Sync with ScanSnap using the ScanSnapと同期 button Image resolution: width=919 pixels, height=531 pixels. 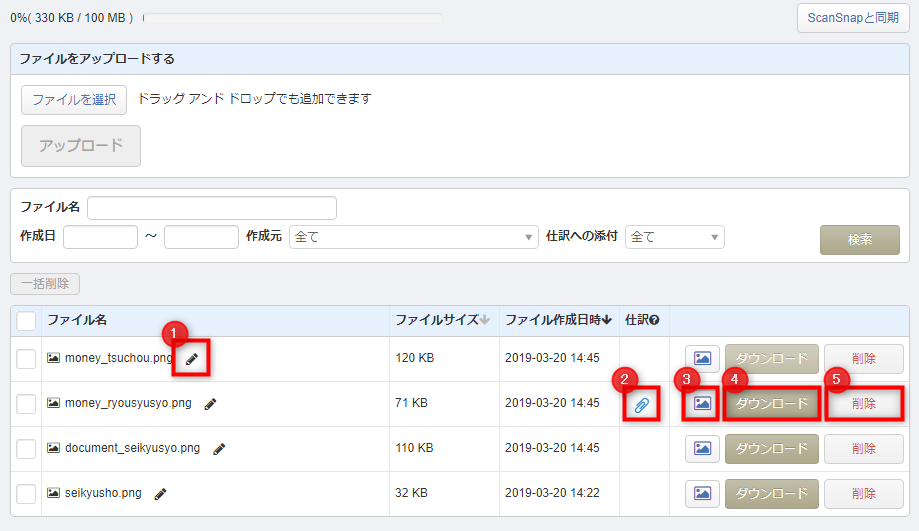tap(853, 18)
